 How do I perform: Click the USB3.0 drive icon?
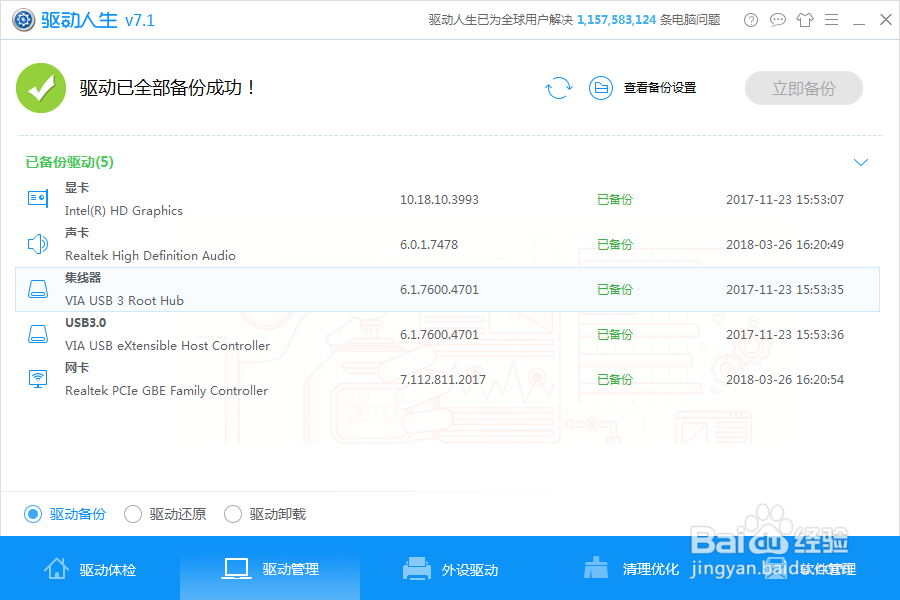coord(38,334)
